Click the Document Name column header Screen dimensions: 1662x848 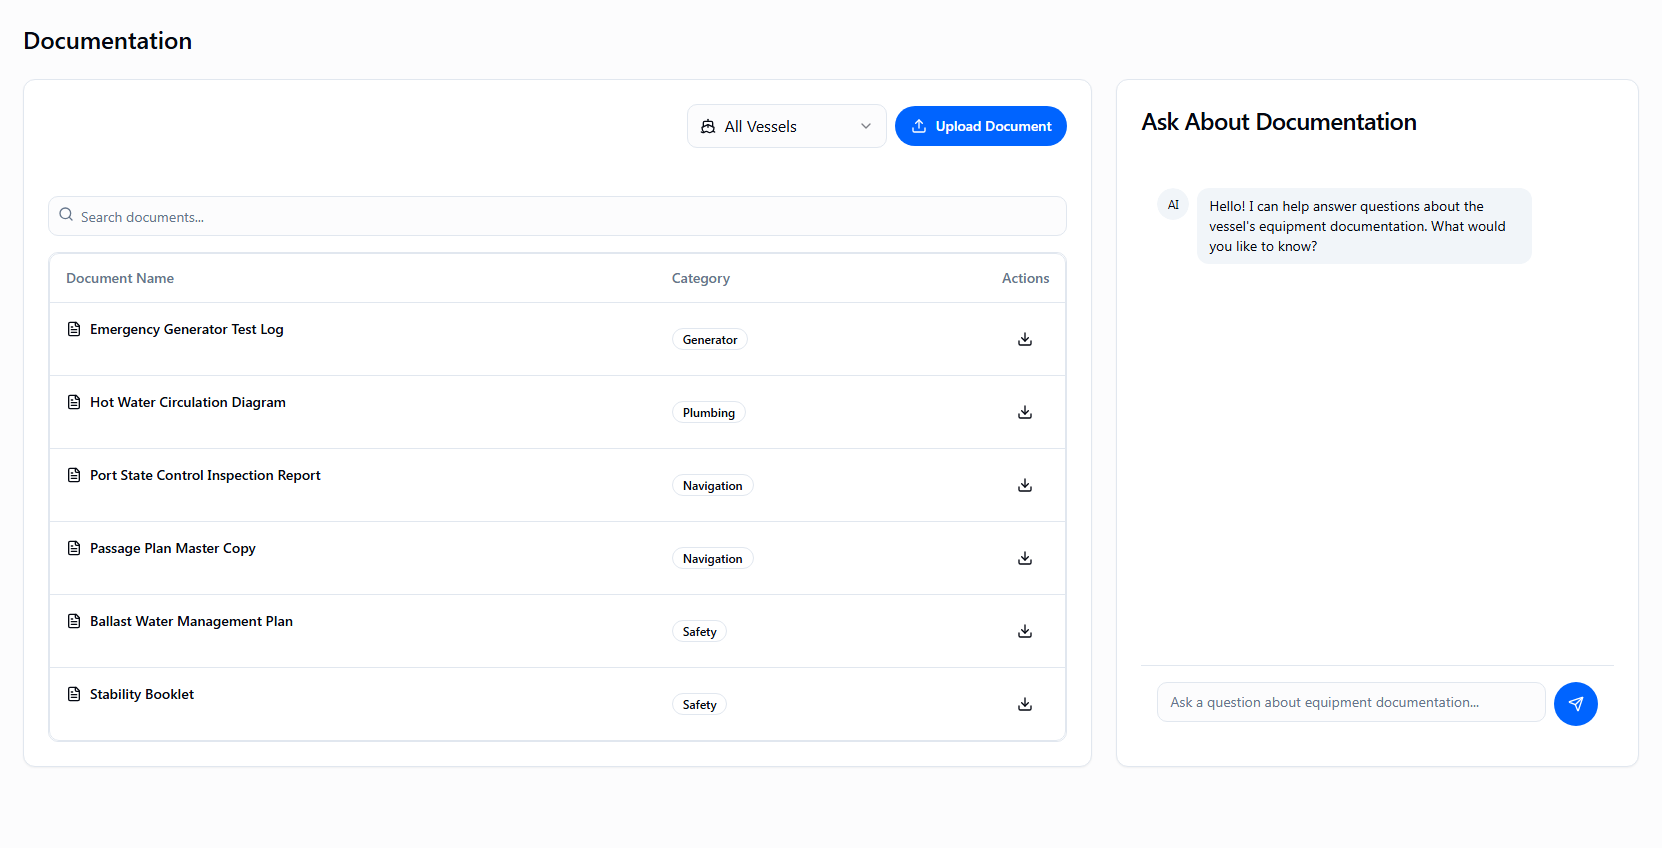click(120, 278)
